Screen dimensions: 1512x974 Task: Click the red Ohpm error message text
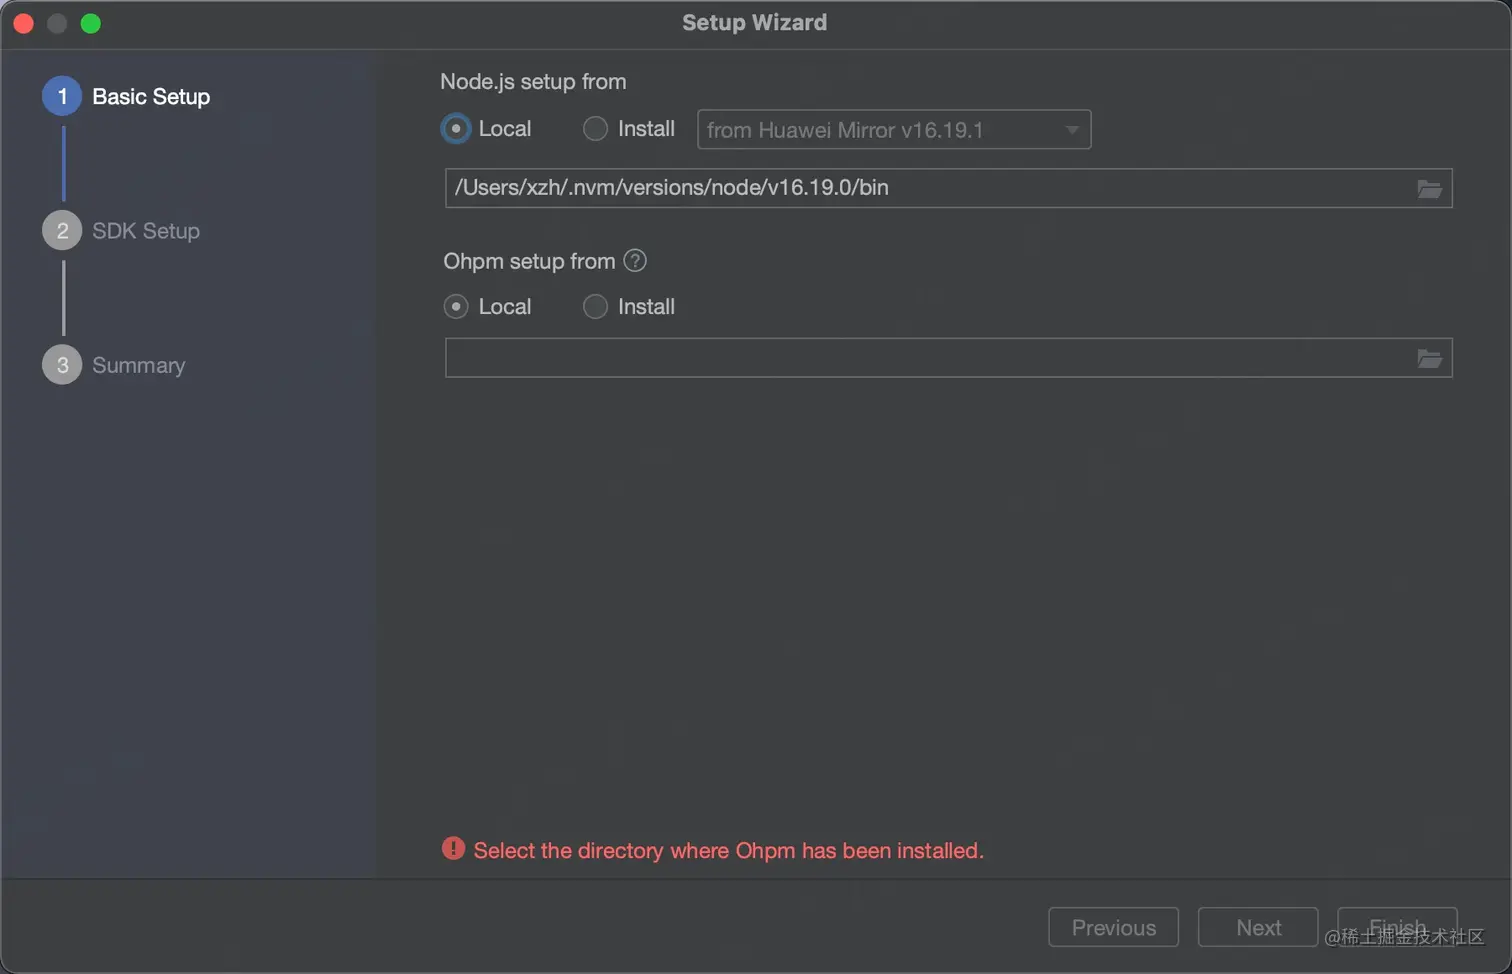click(729, 851)
